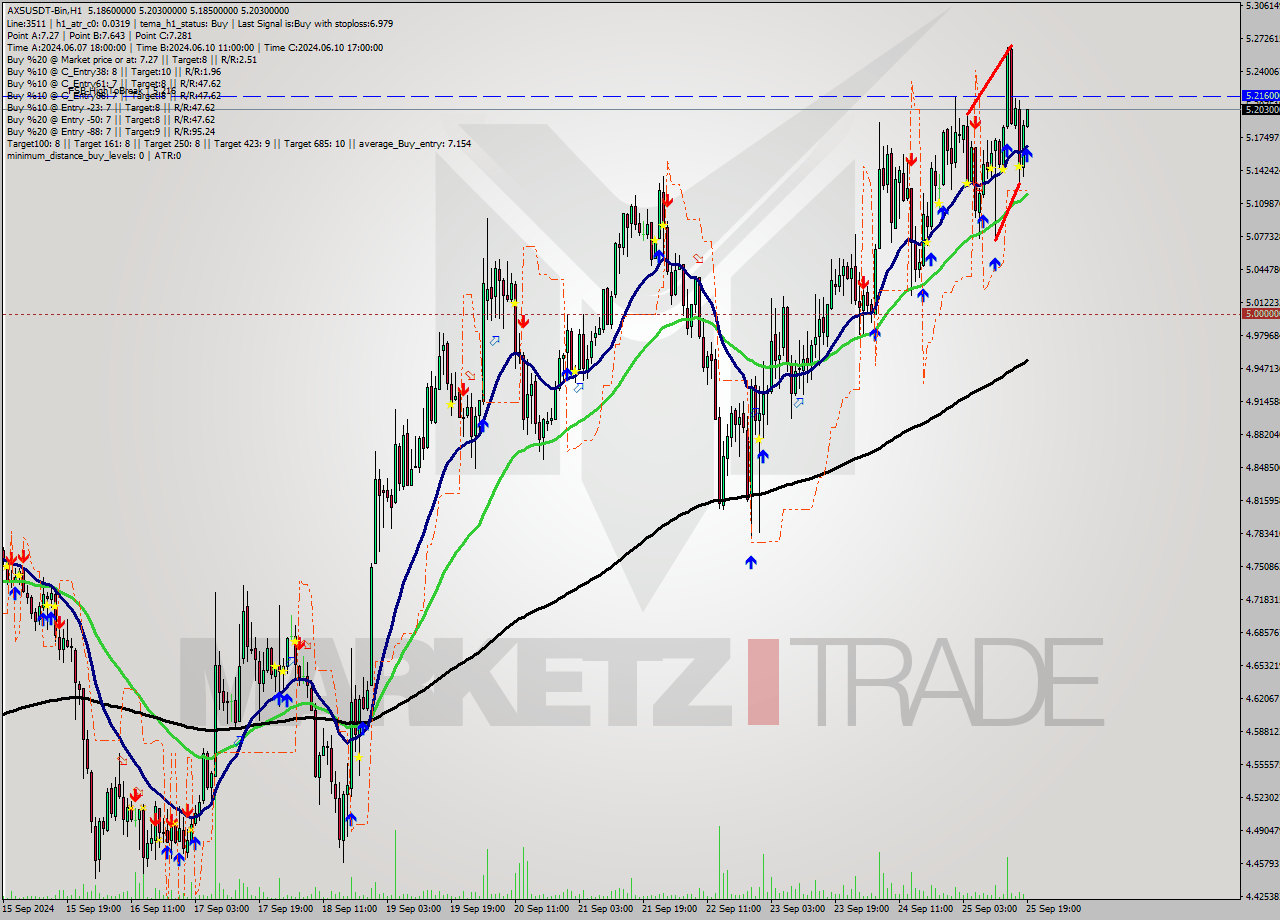The height and width of the screenshot is (920, 1280).
Task: Click the 4.84850 price axis label
Action: 1262,467
